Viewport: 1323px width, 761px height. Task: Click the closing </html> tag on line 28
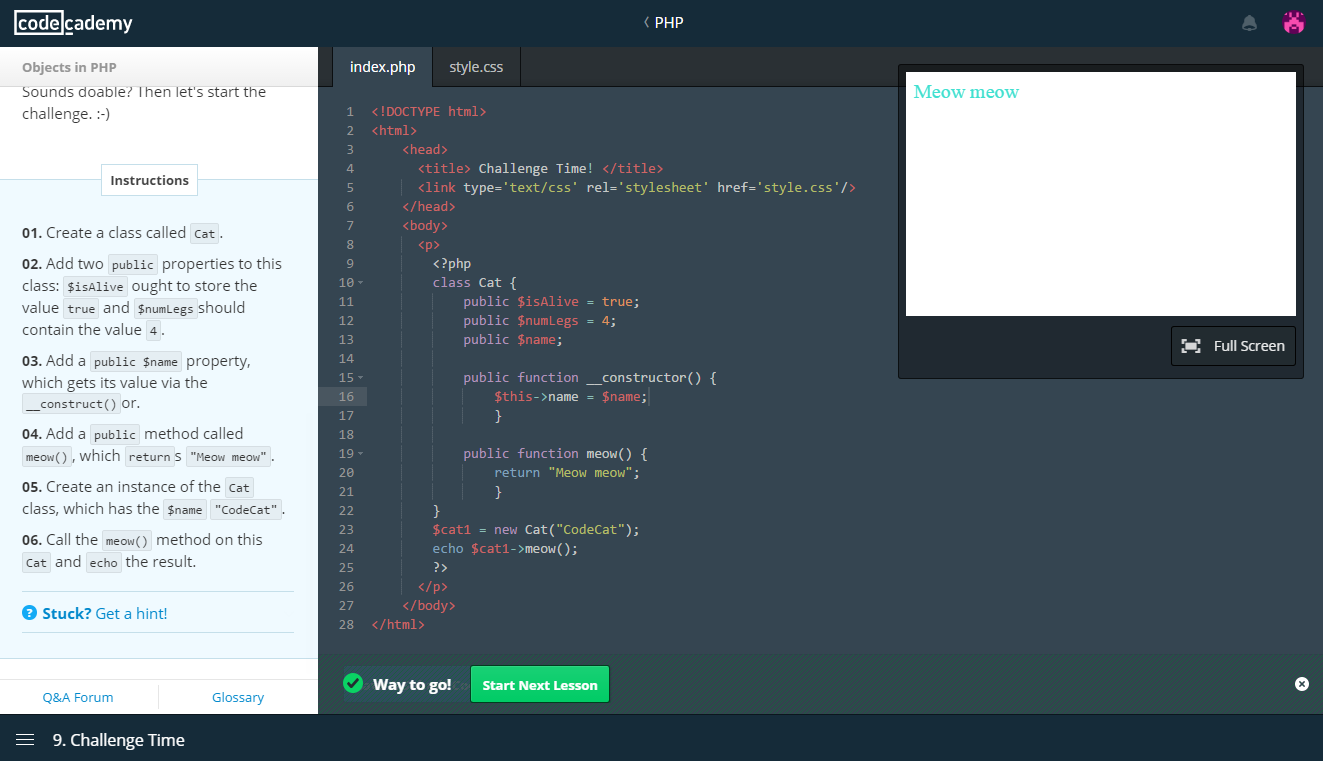398,625
